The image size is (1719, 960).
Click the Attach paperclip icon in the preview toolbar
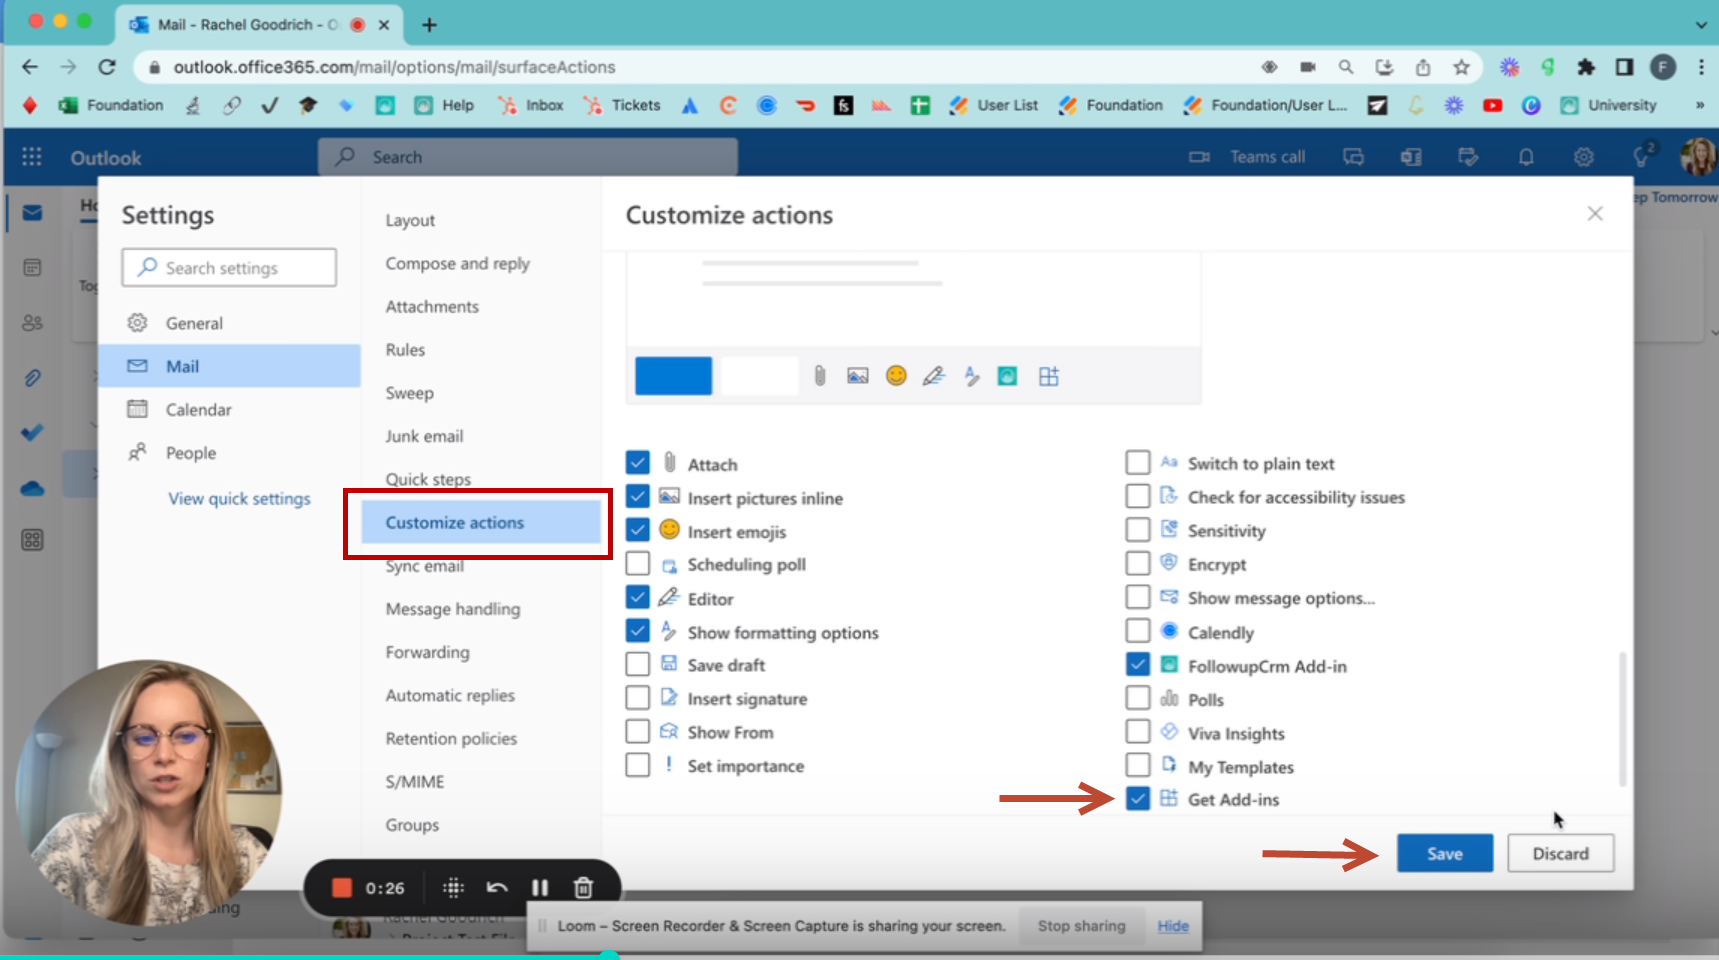pyautogui.click(x=819, y=375)
